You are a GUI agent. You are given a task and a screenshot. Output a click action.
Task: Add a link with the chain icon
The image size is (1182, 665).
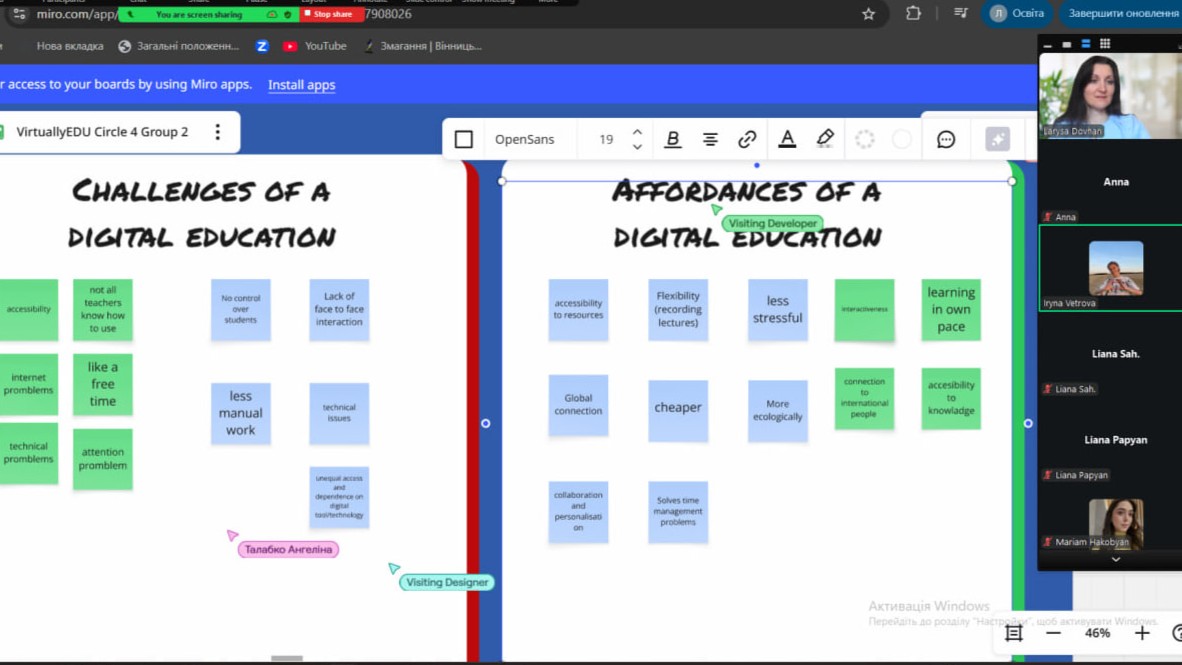coord(747,140)
